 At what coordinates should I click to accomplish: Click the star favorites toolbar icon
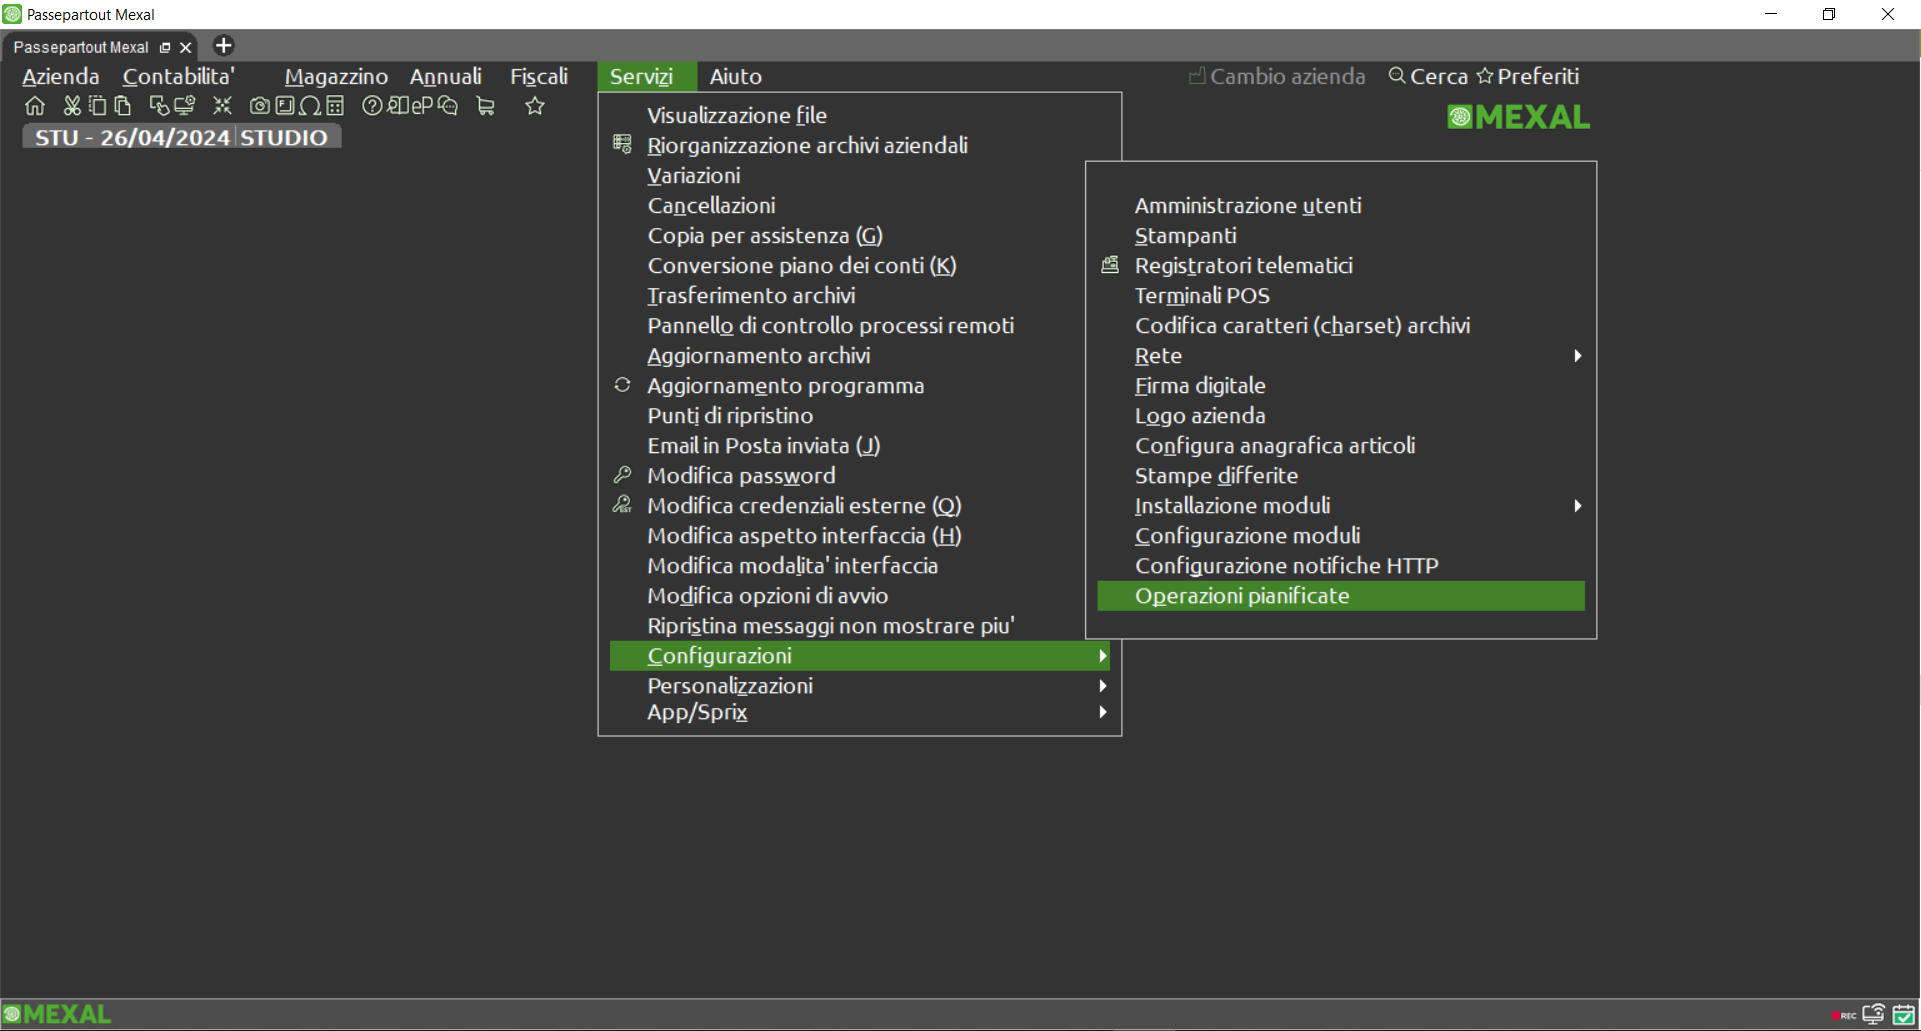pyautogui.click(x=535, y=106)
